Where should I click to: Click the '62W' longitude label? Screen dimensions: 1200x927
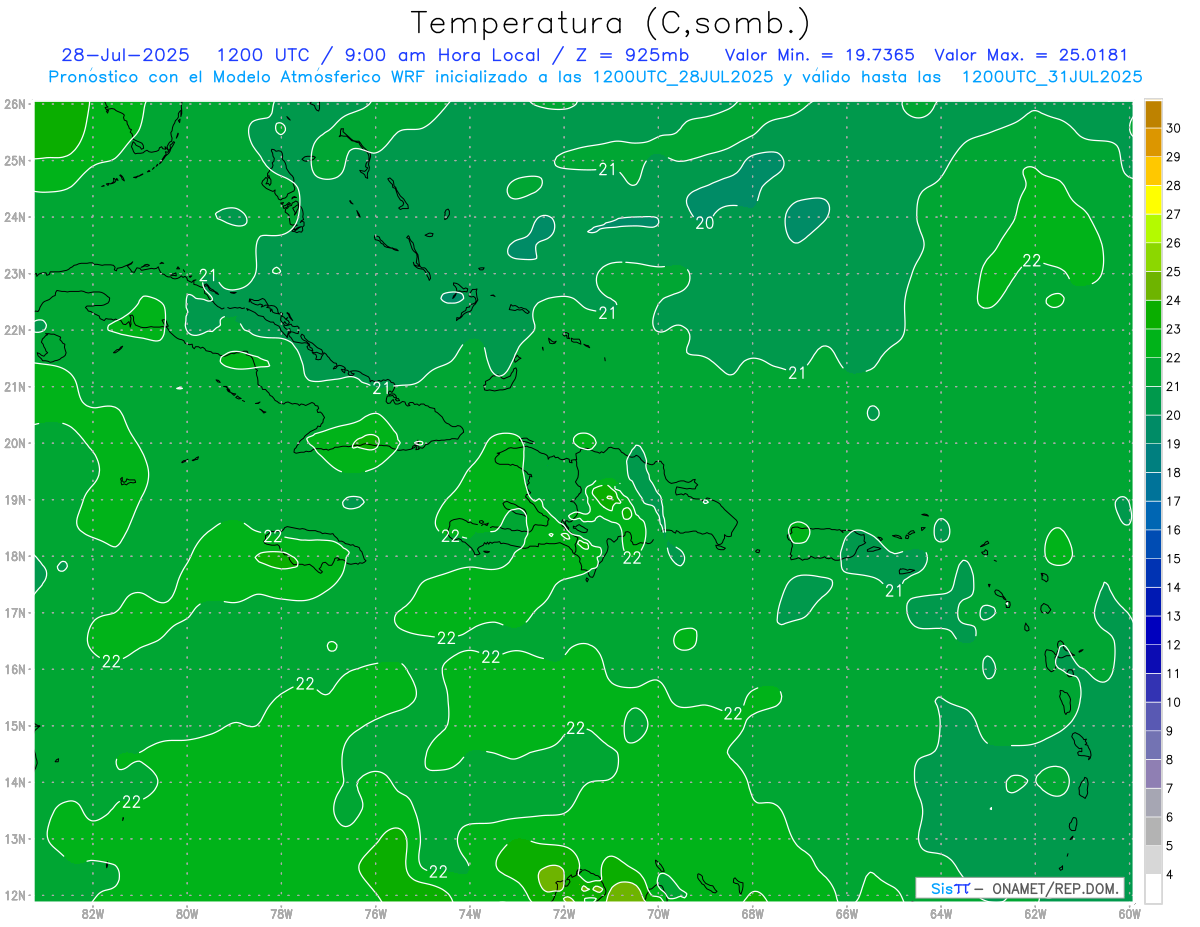(1035, 912)
